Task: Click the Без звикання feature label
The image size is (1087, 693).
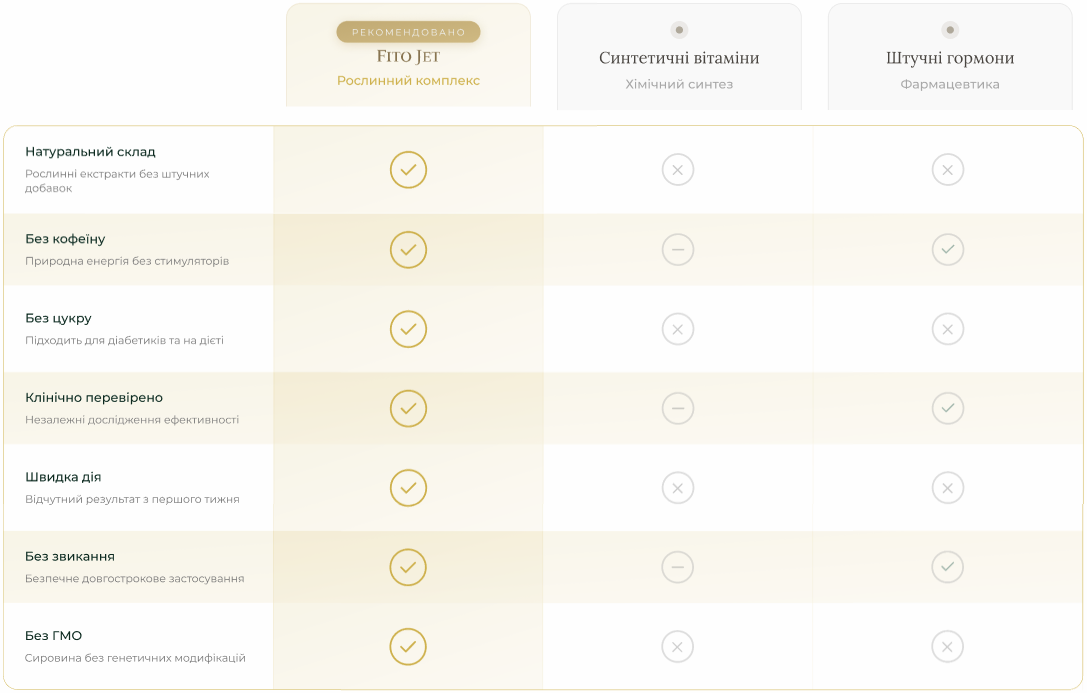Action: 70,556
